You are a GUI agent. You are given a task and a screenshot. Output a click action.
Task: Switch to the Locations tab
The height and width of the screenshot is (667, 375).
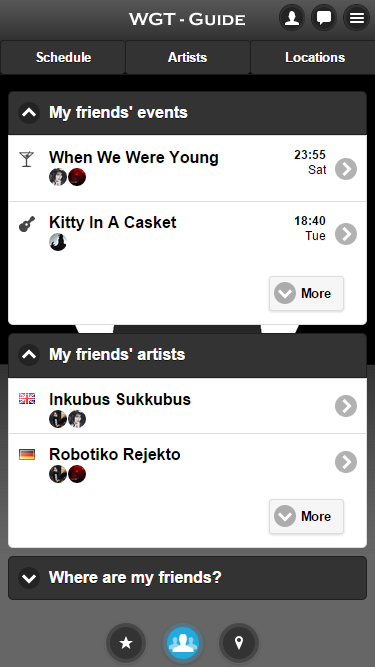(x=315, y=57)
